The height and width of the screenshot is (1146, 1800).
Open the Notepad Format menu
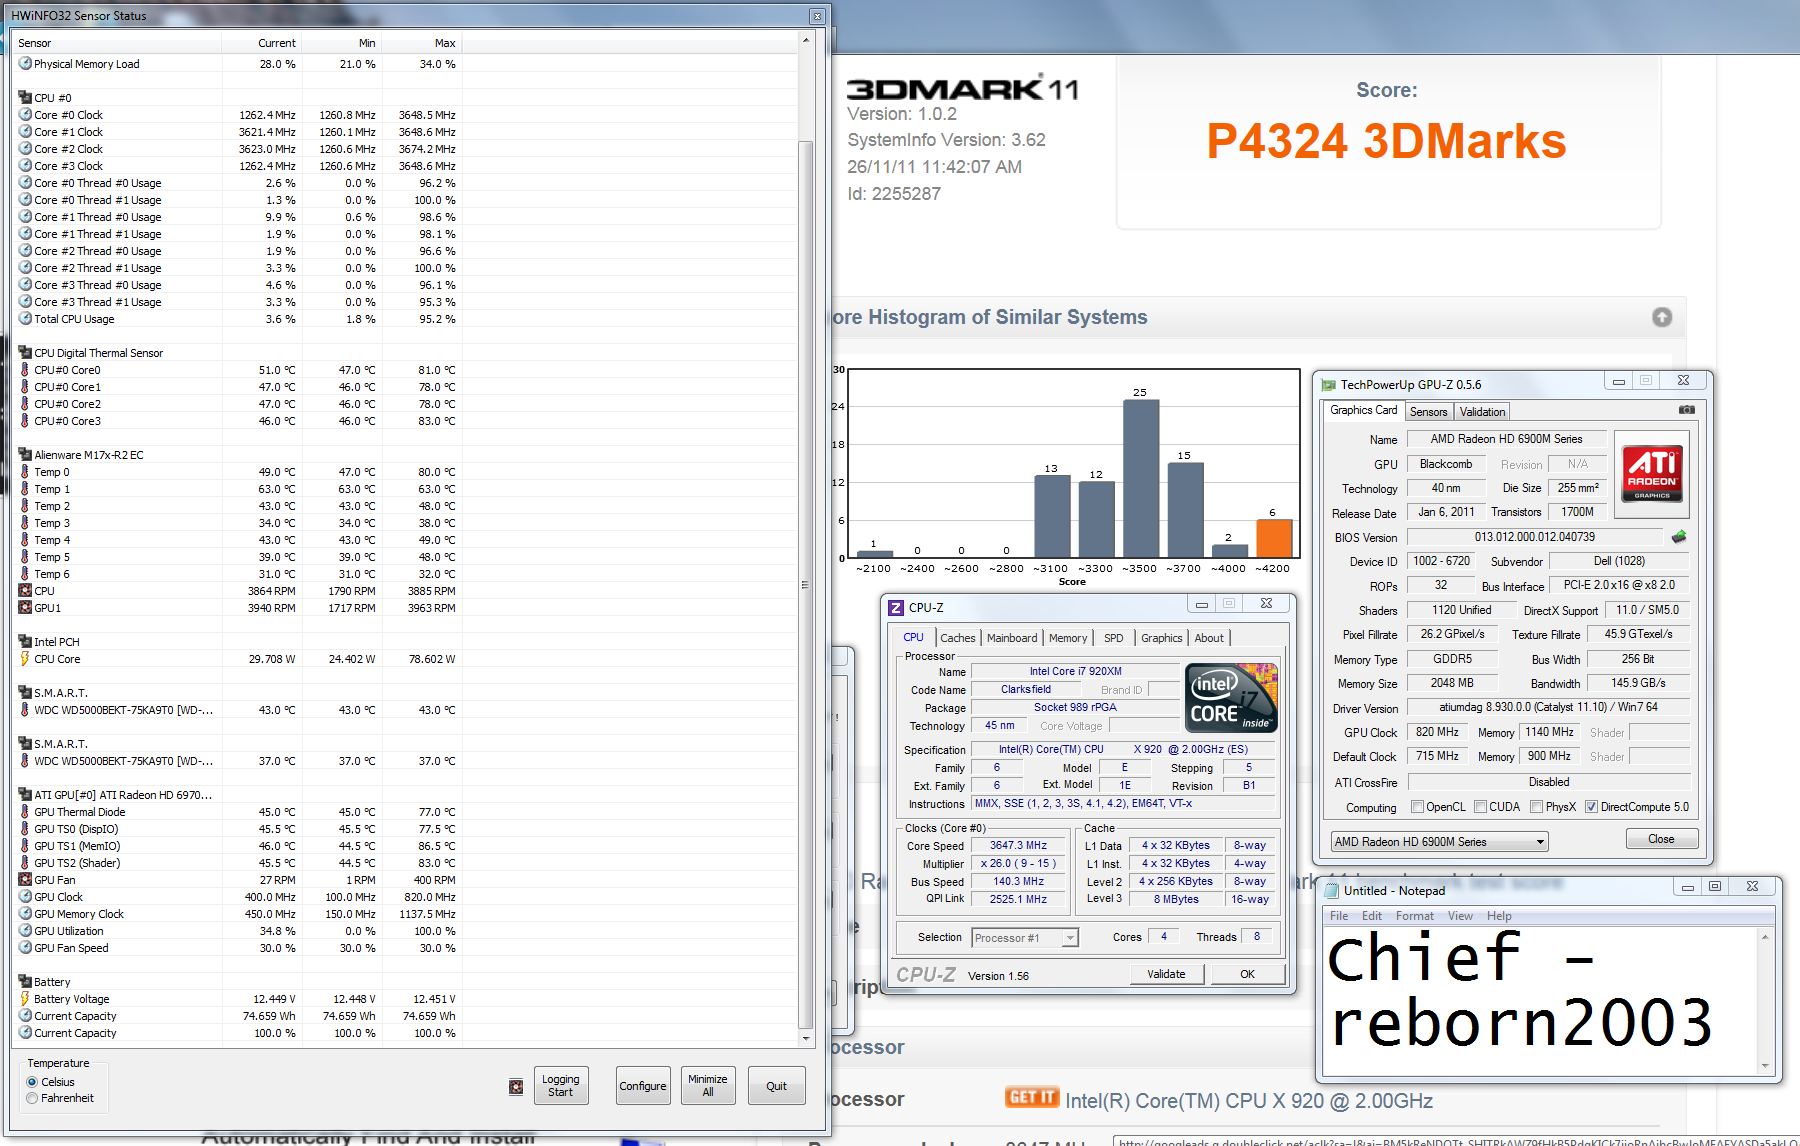pyautogui.click(x=1414, y=916)
